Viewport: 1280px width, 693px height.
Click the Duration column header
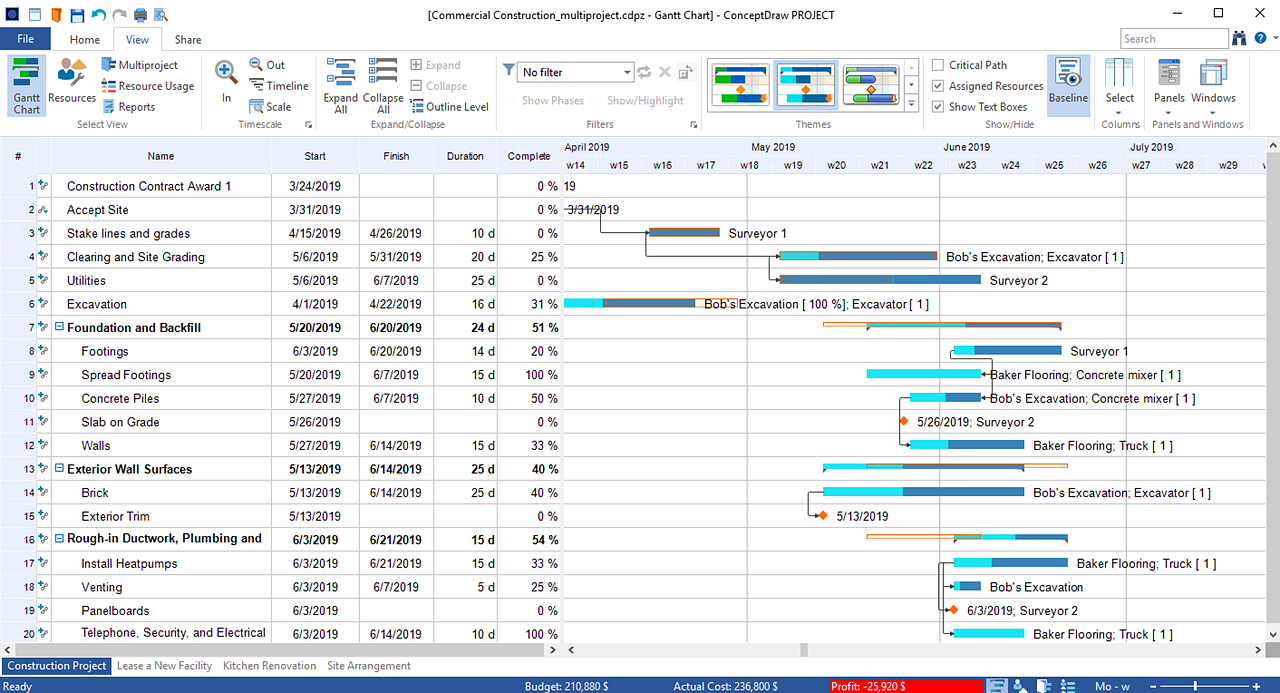tap(465, 156)
